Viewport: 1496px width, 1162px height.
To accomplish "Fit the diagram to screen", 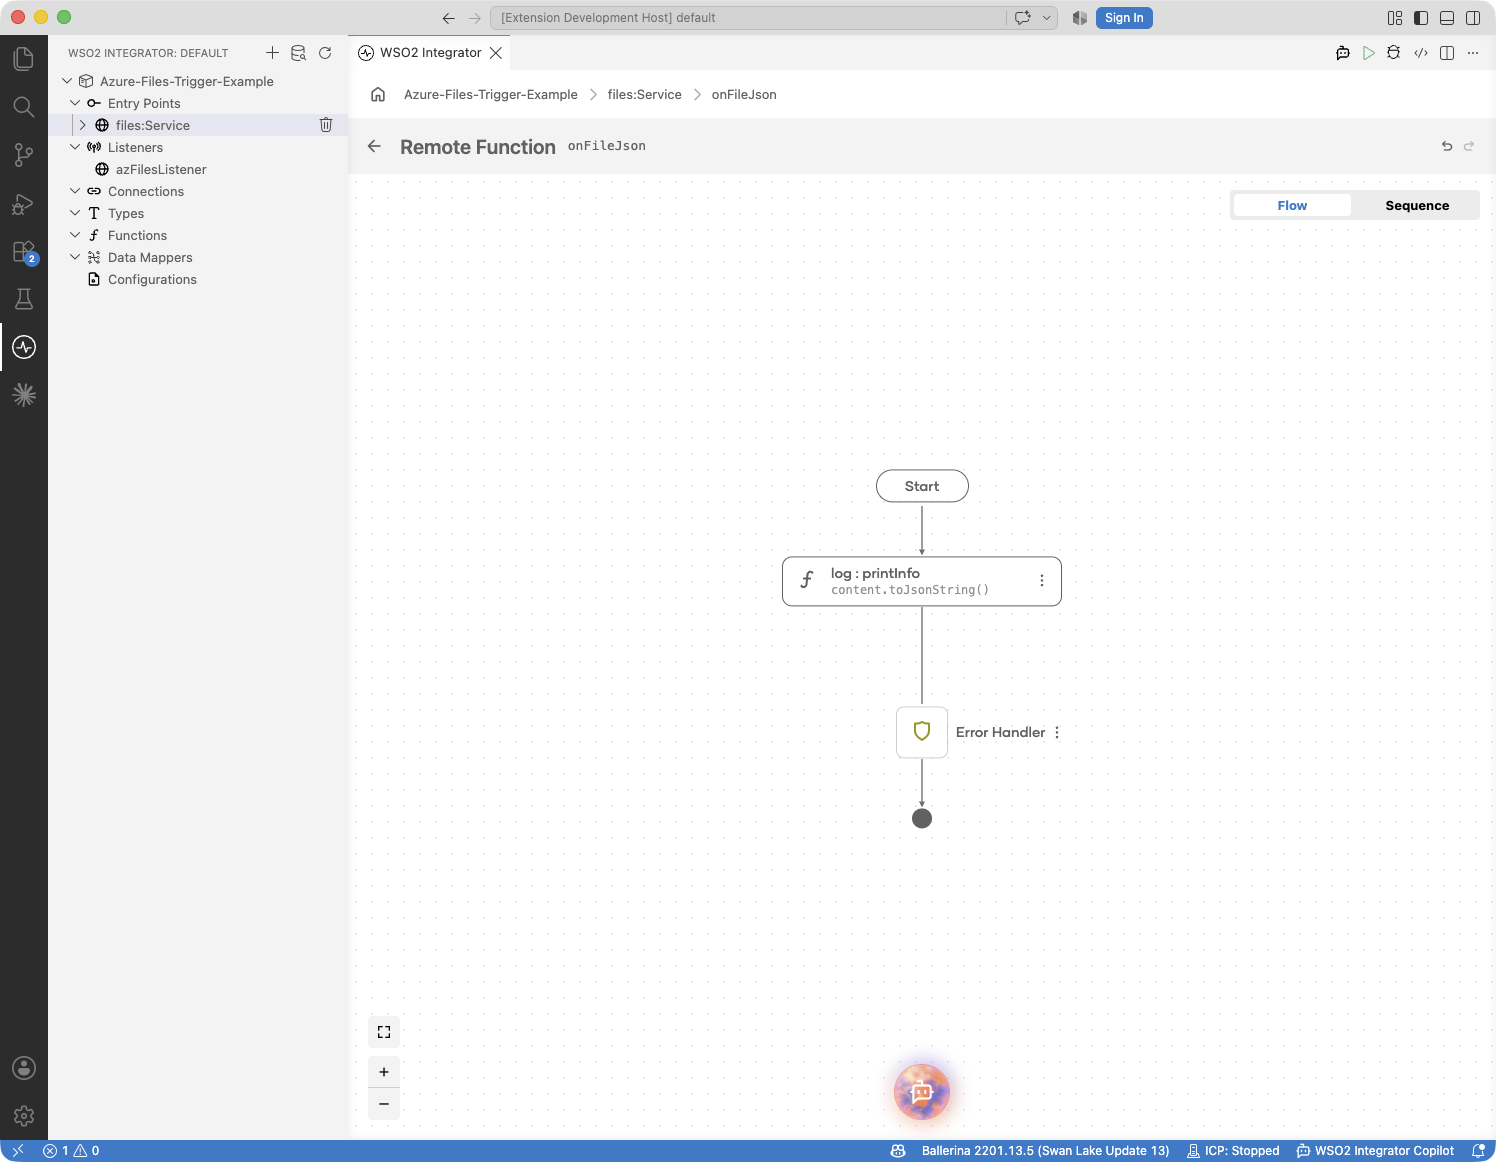I will click(384, 1032).
